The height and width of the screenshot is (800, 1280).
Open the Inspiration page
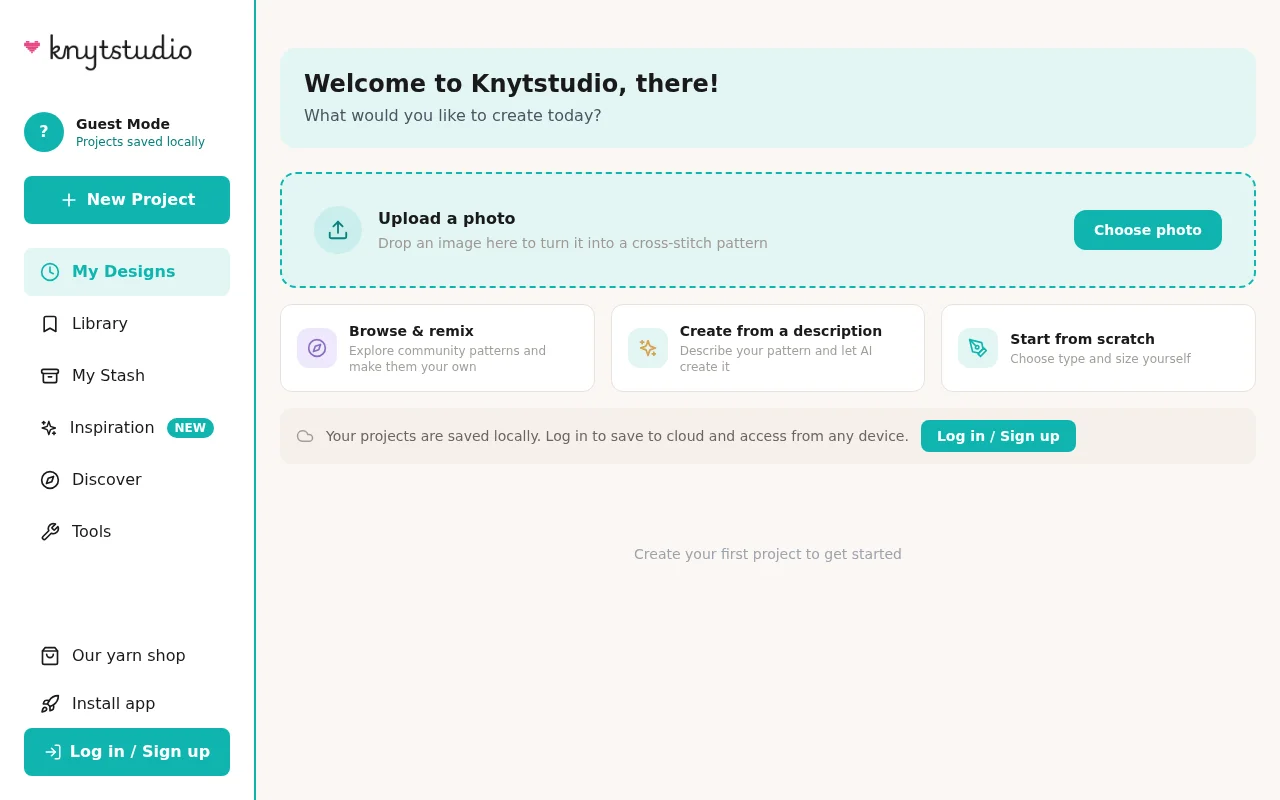(x=127, y=428)
